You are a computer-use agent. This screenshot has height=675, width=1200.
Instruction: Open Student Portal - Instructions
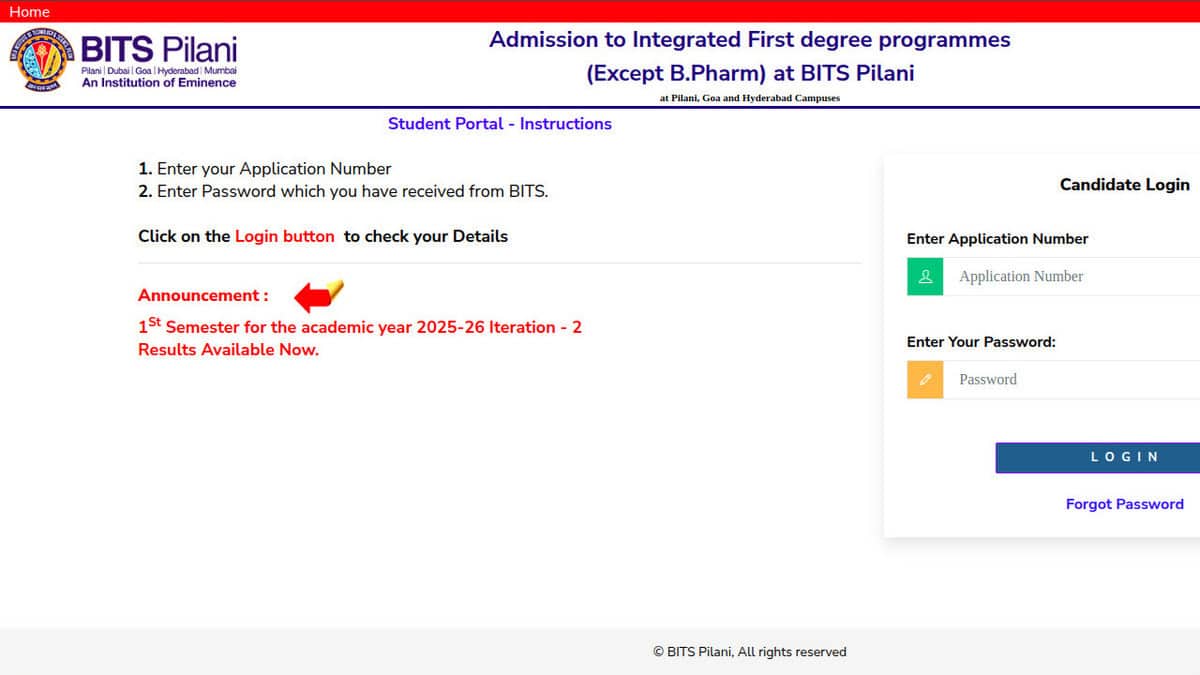pos(500,123)
